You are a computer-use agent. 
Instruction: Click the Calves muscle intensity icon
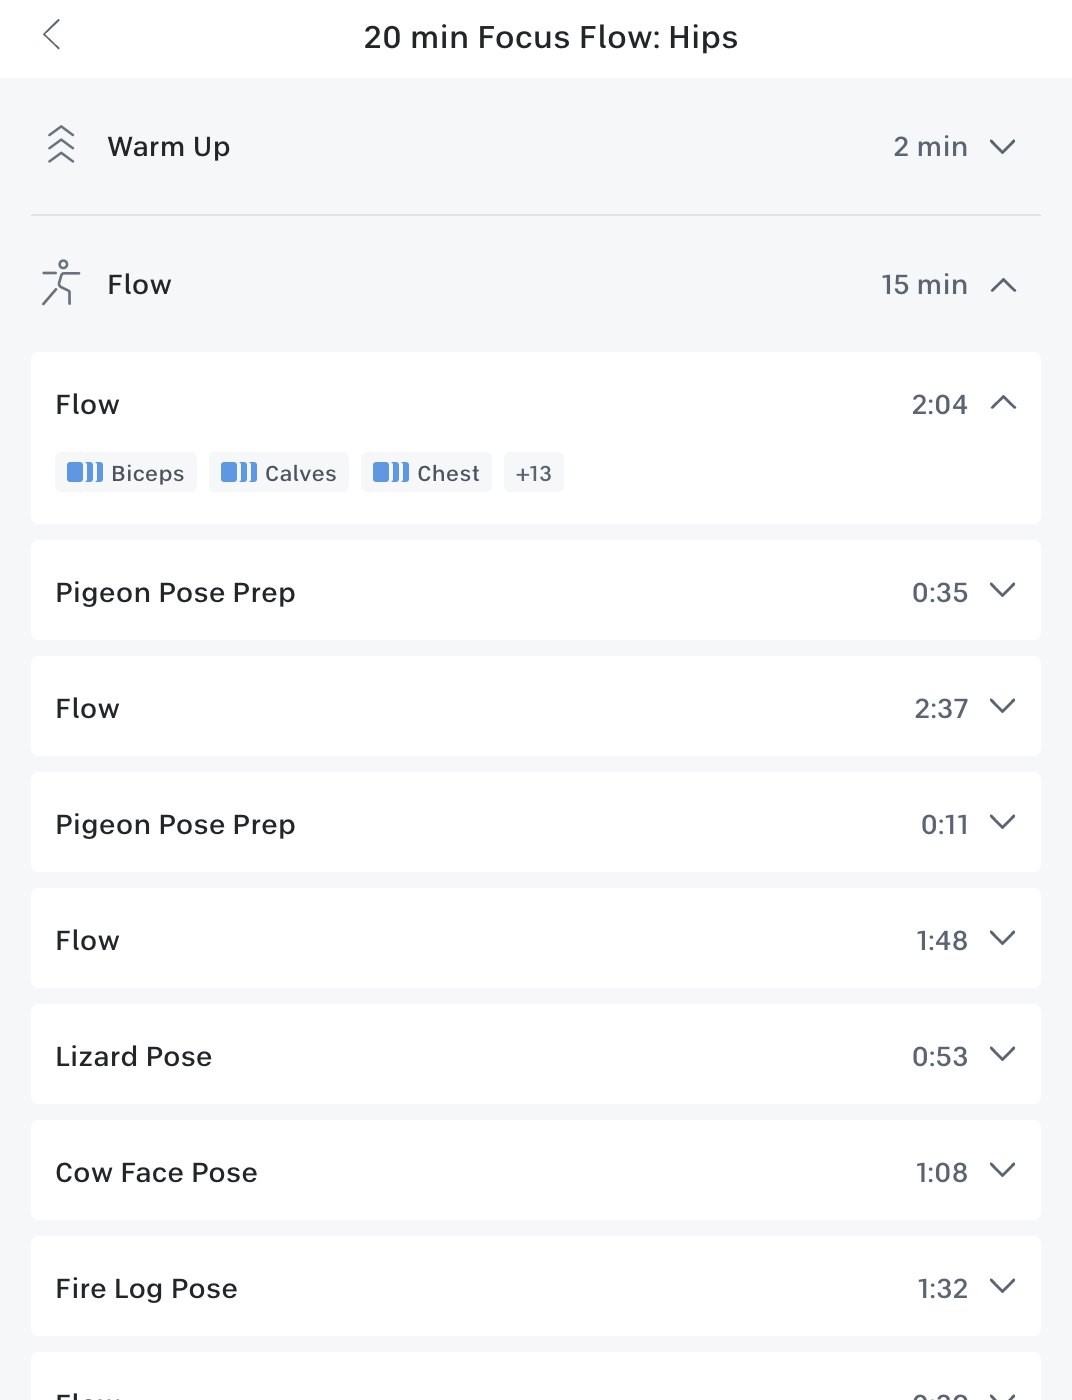tap(239, 472)
